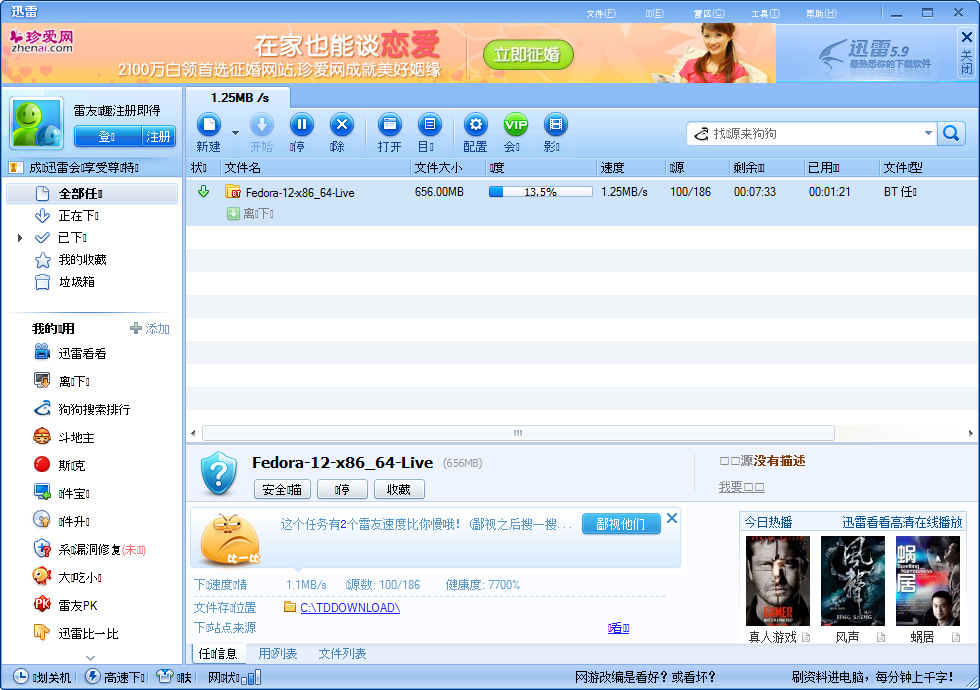
Task: Click the 收藏 button in the detail panel
Action: [399, 489]
